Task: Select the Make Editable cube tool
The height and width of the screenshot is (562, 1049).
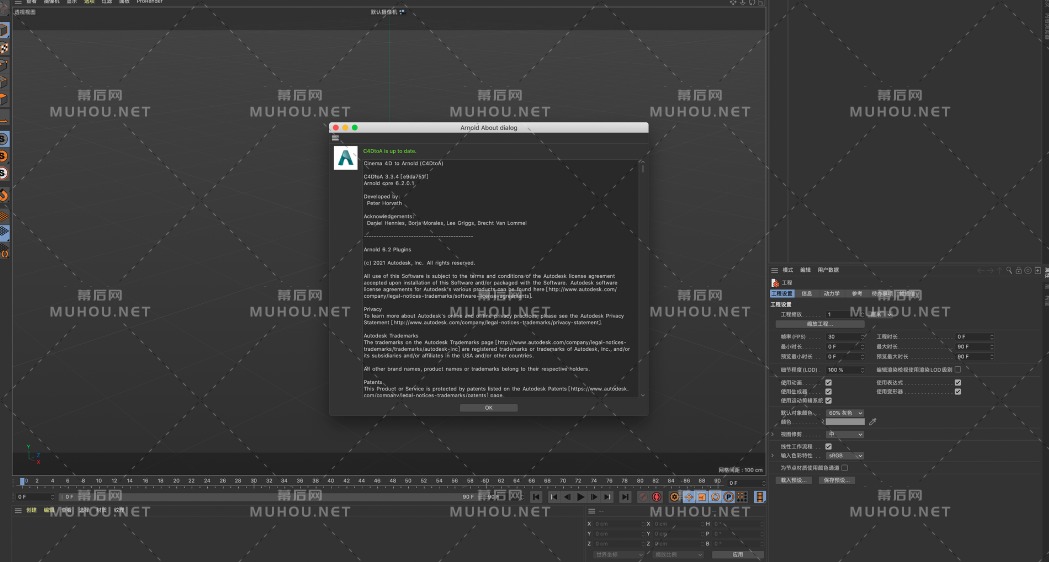Action: point(4,30)
